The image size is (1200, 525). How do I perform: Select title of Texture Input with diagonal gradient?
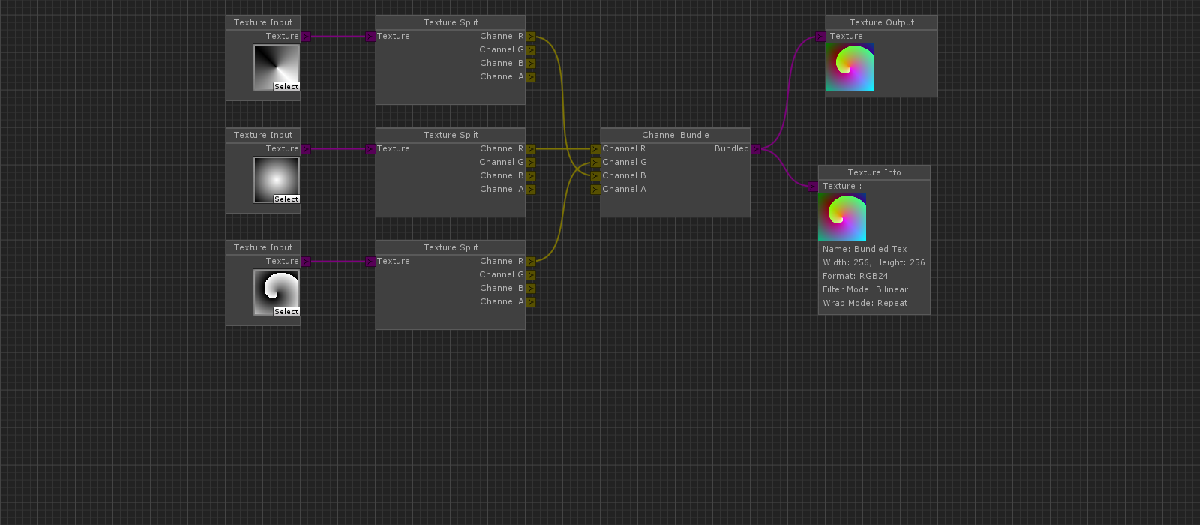pos(263,22)
